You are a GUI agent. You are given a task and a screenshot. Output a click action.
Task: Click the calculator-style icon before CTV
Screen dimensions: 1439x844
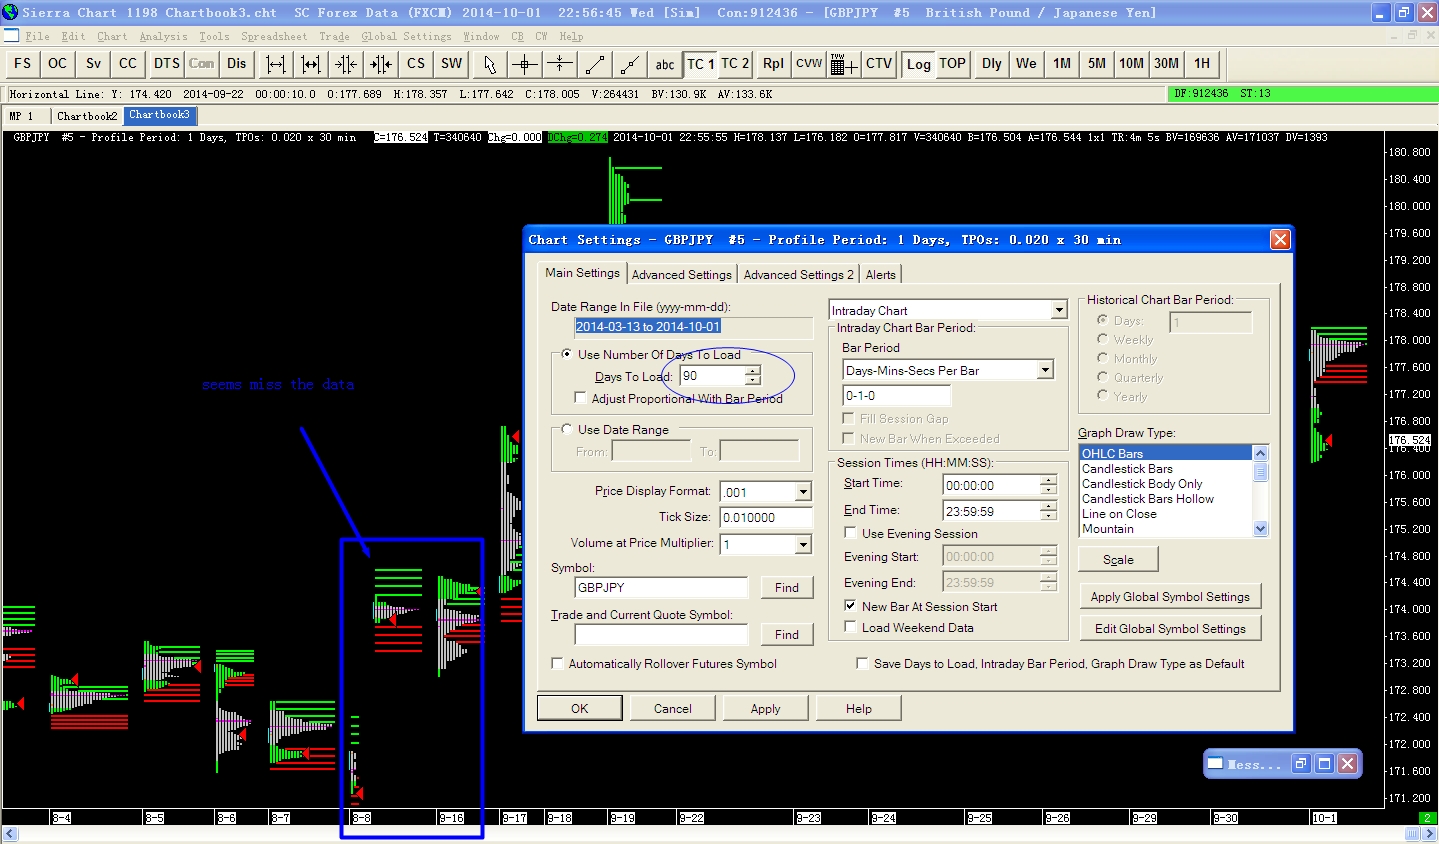(843, 64)
